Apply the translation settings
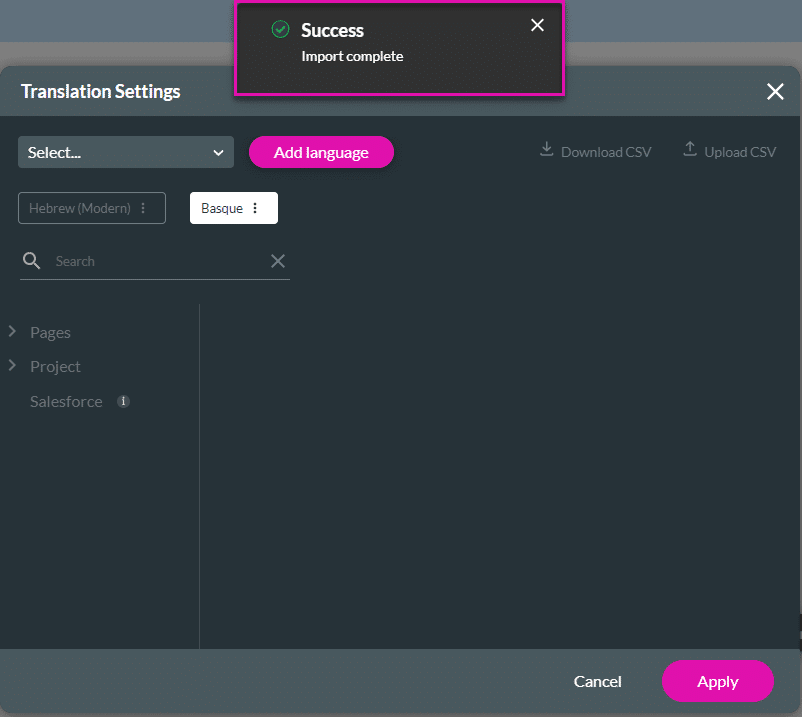Viewport: 802px width, 717px height. pos(717,681)
